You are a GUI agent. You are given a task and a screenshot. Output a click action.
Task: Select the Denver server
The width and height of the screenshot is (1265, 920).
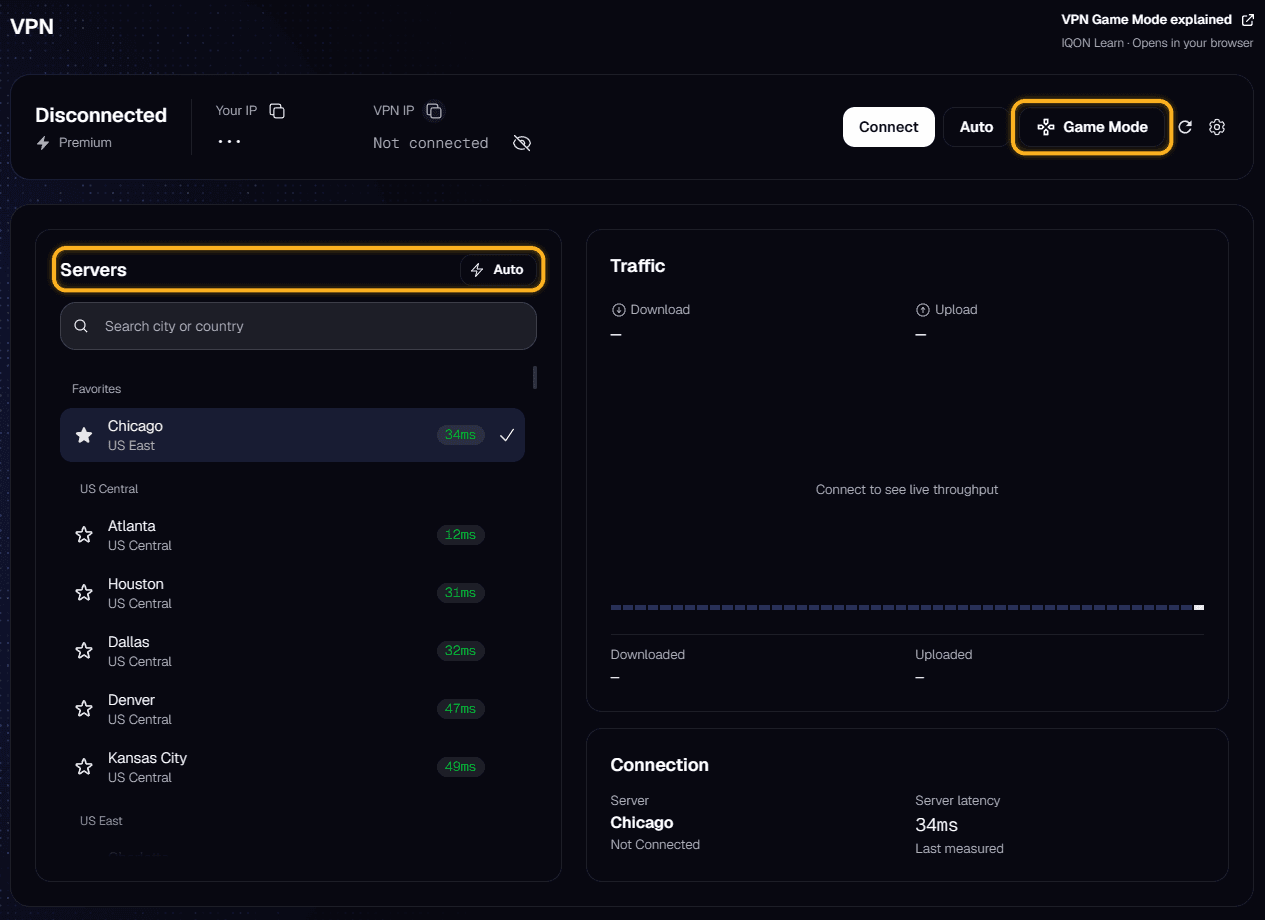[x=292, y=709]
